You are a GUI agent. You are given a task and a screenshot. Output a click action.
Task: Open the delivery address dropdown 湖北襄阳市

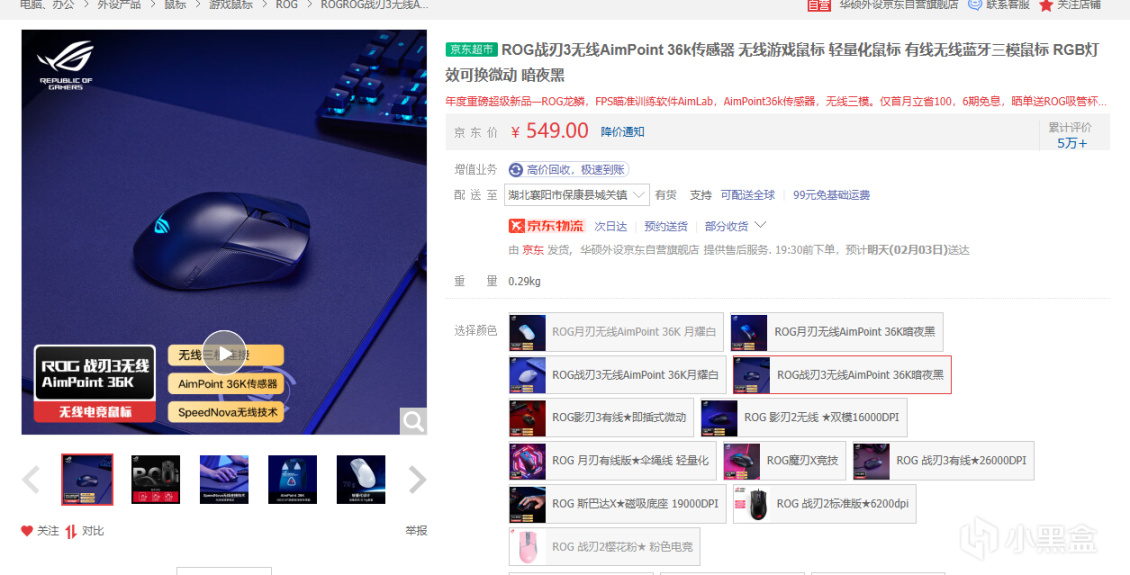(577, 195)
